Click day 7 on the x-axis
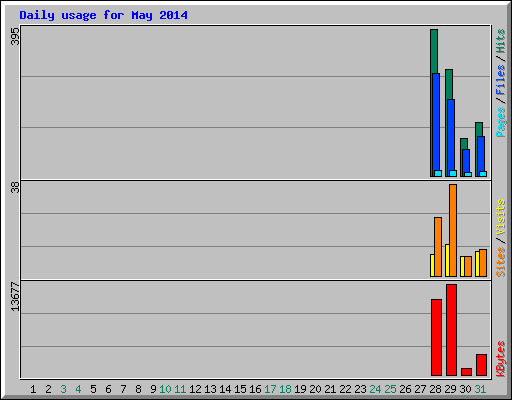The image size is (512, 400). (x=123, y=389)
